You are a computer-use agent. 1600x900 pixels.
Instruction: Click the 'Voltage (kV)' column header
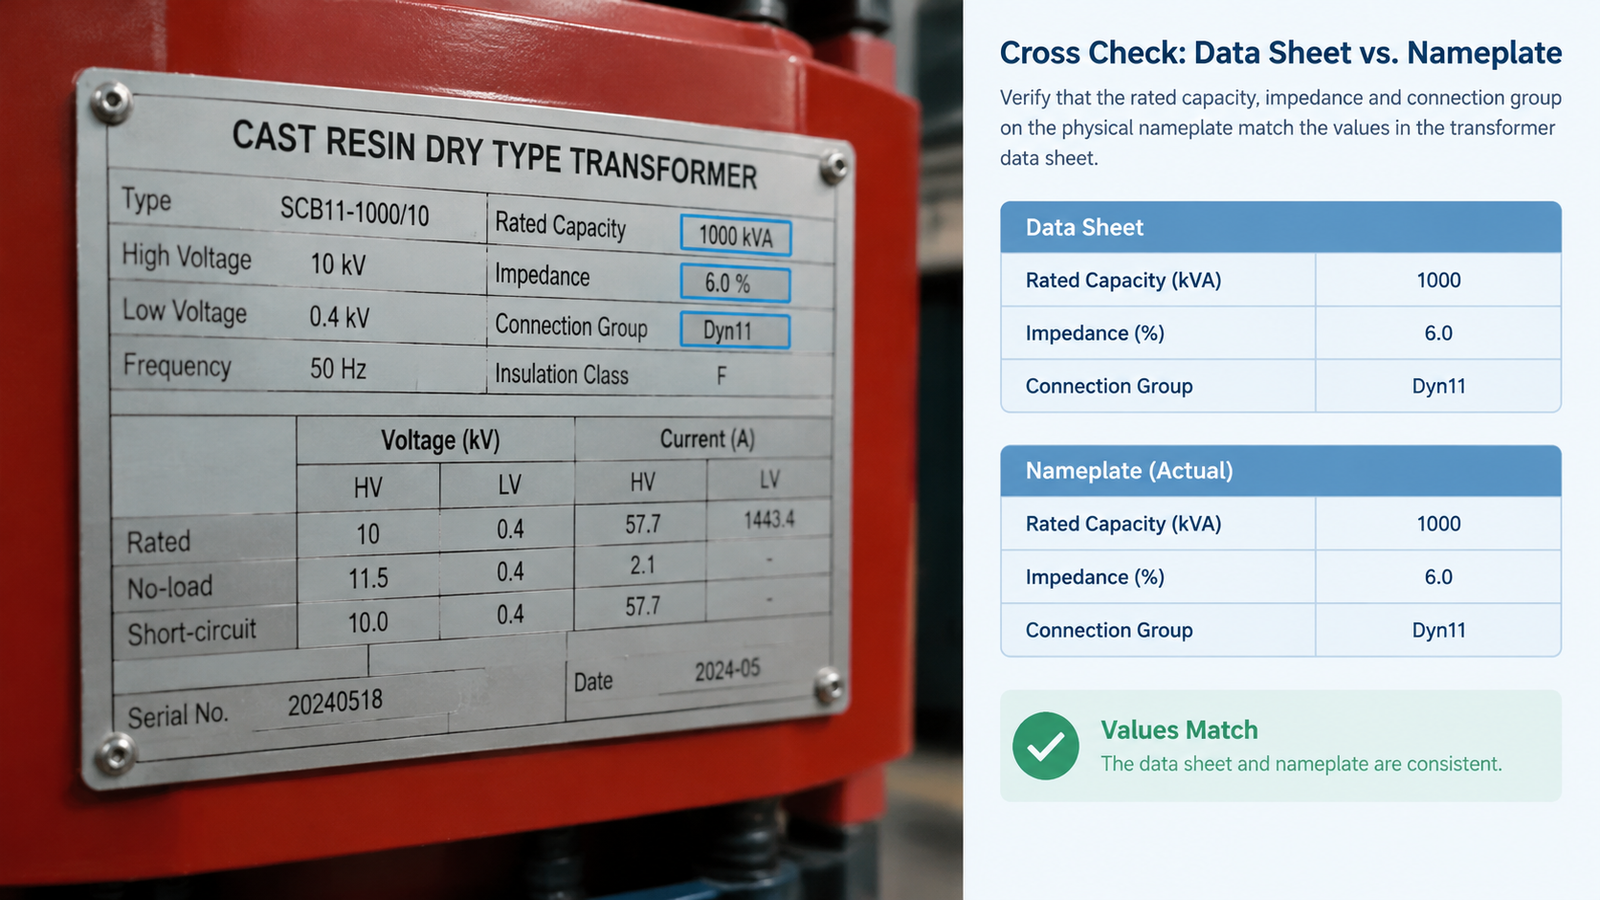(440, 440)
